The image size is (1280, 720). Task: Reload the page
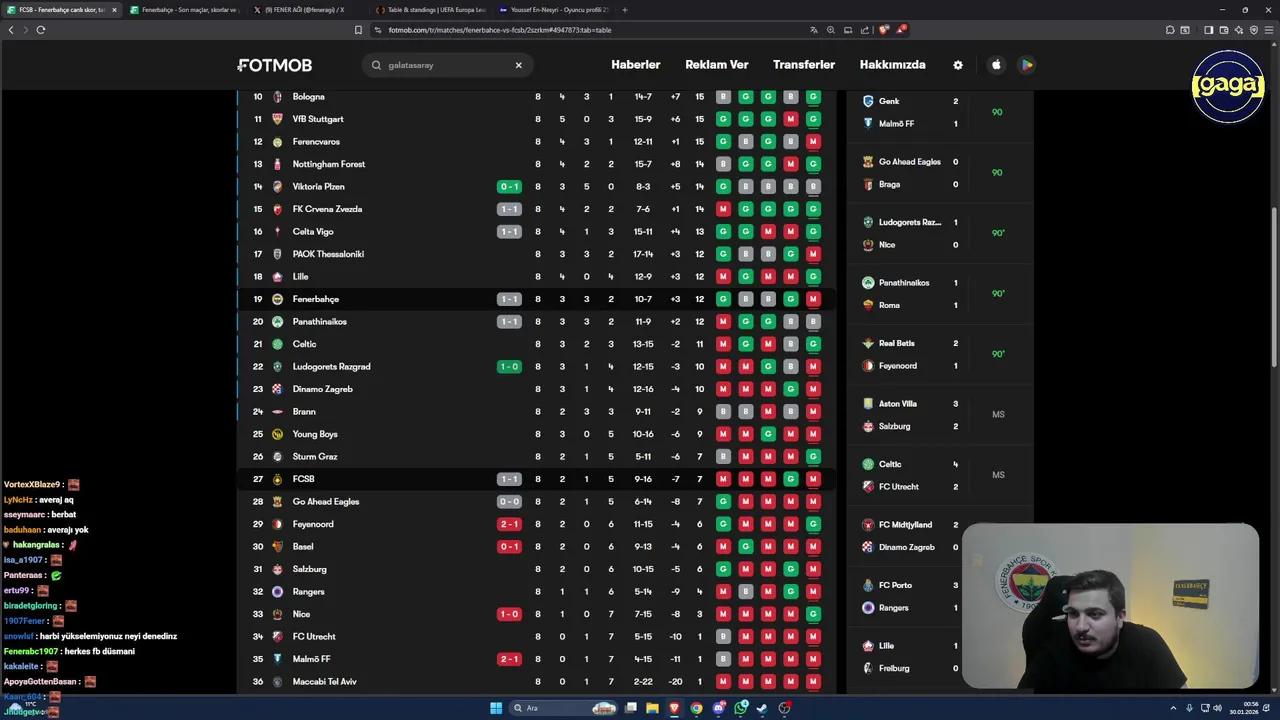41,30
